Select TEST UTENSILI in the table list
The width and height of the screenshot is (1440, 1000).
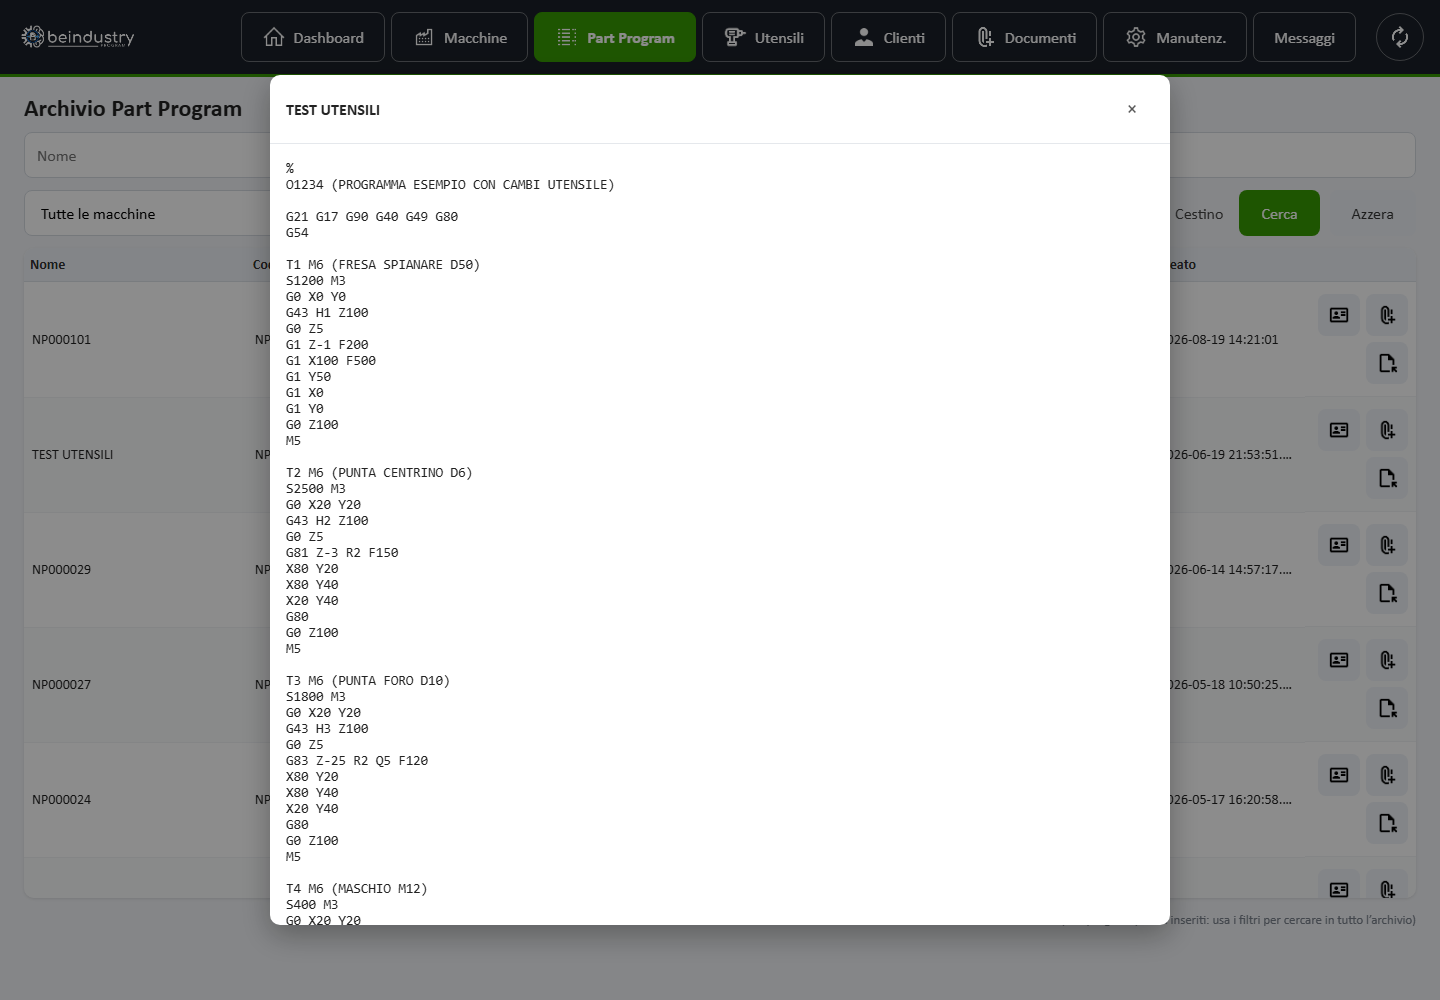tap(72, 454)
